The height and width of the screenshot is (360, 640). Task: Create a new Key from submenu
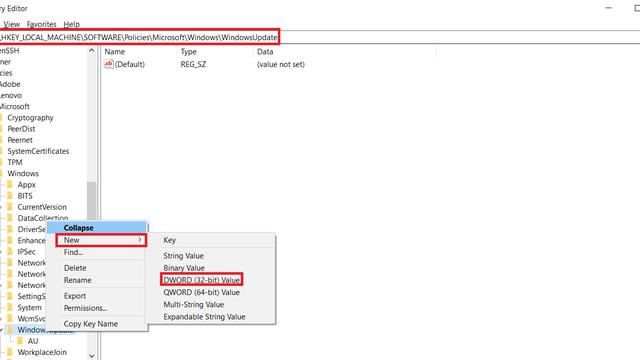tap(169, 240)
